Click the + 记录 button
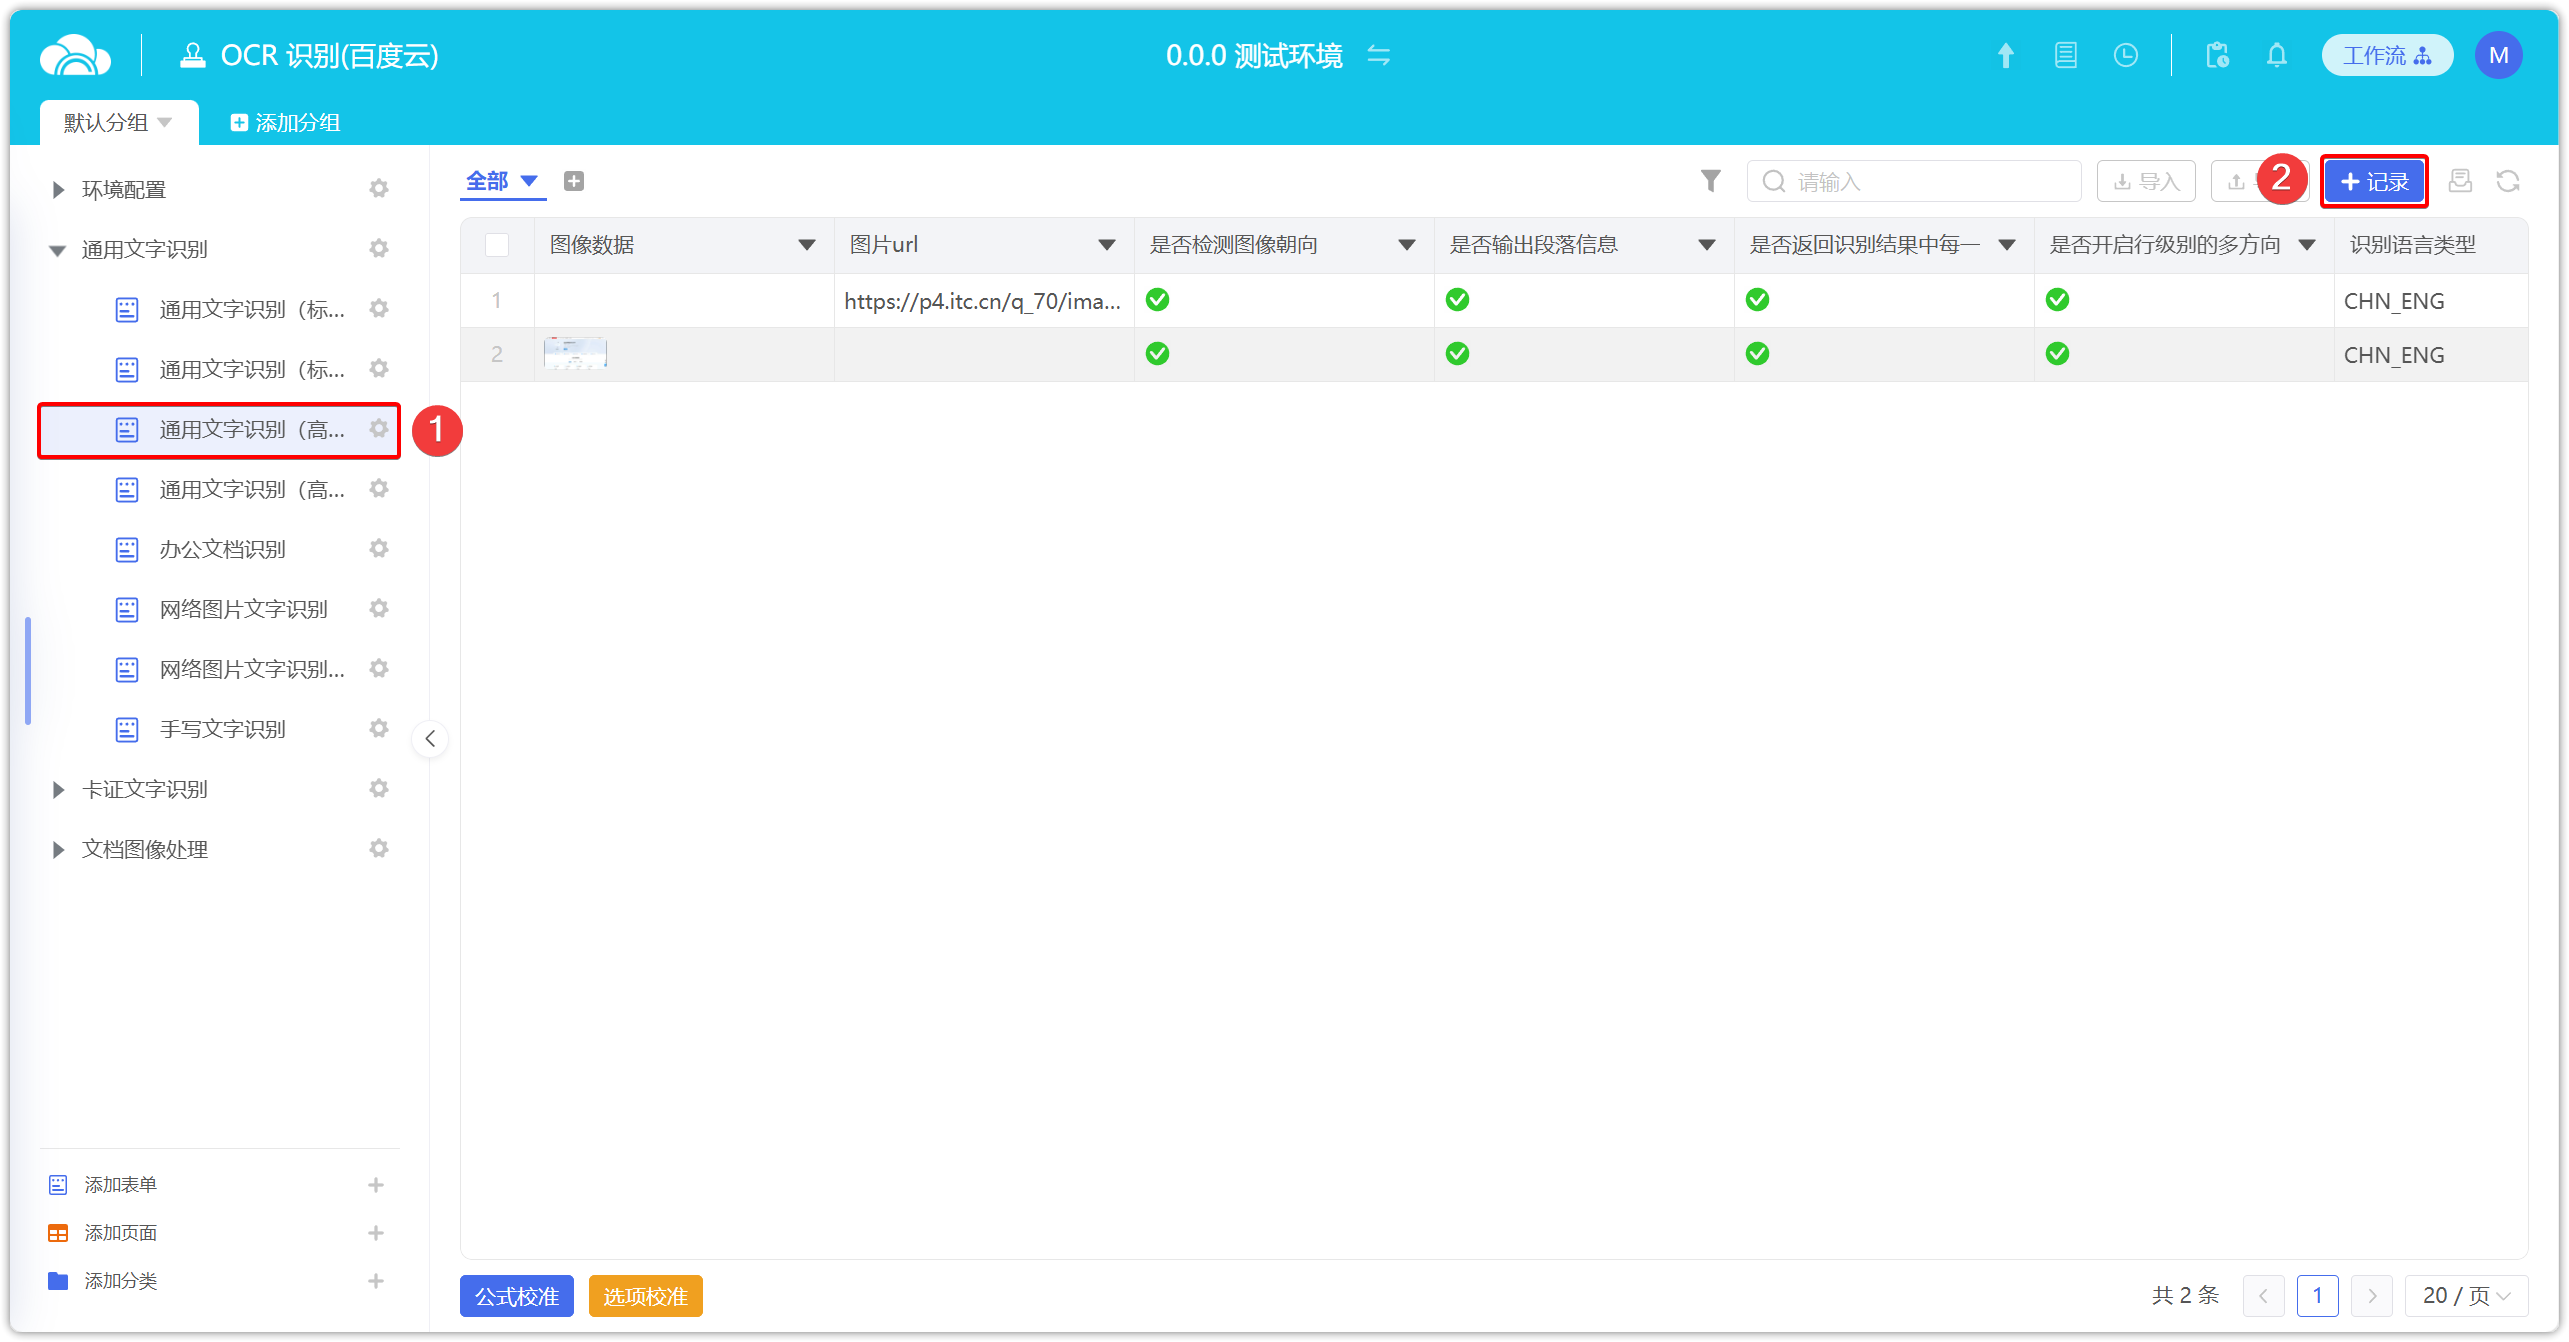 2374,181
